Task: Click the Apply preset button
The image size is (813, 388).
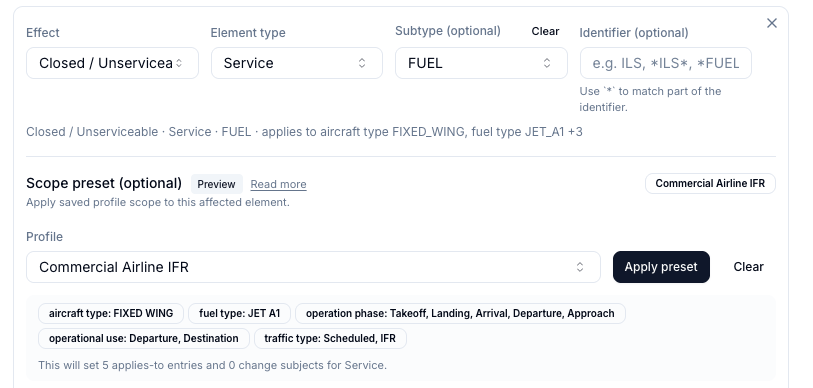Action: tap(661, 267)
